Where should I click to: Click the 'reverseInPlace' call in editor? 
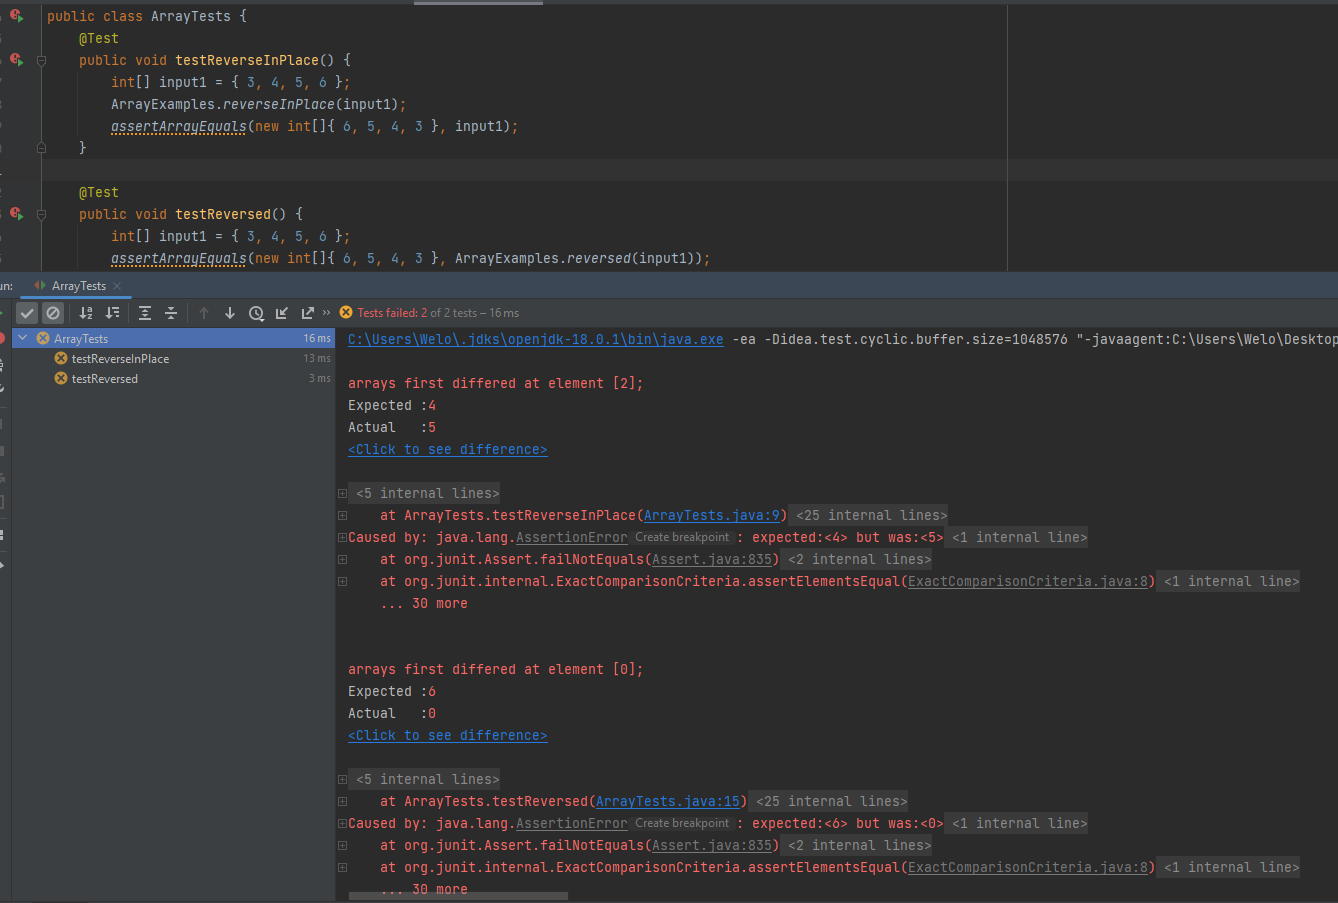click(x=279, y=104)
